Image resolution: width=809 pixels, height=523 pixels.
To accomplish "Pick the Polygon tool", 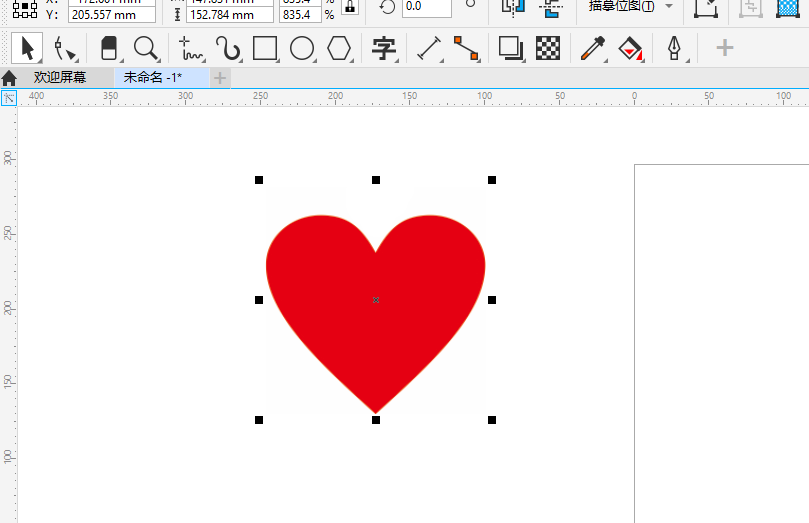I will [340, 48].
